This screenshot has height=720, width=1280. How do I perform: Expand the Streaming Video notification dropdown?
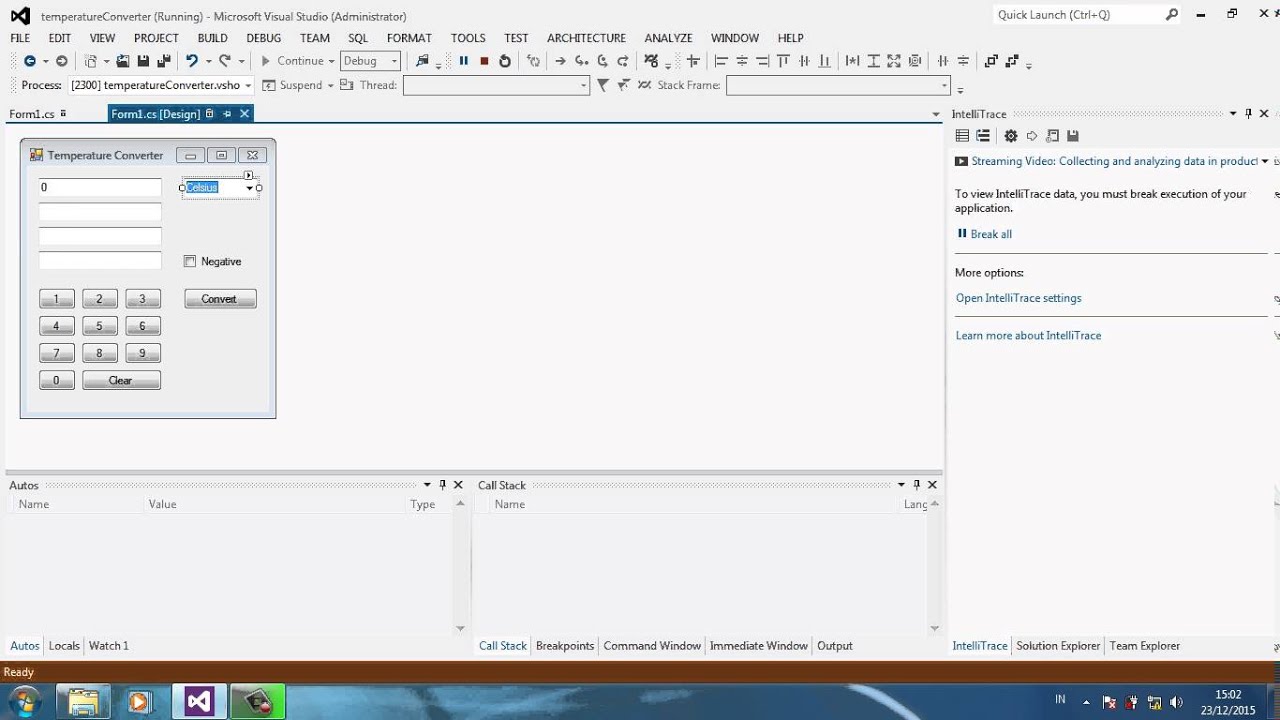pyautogui.click(x=1264, y=161)
